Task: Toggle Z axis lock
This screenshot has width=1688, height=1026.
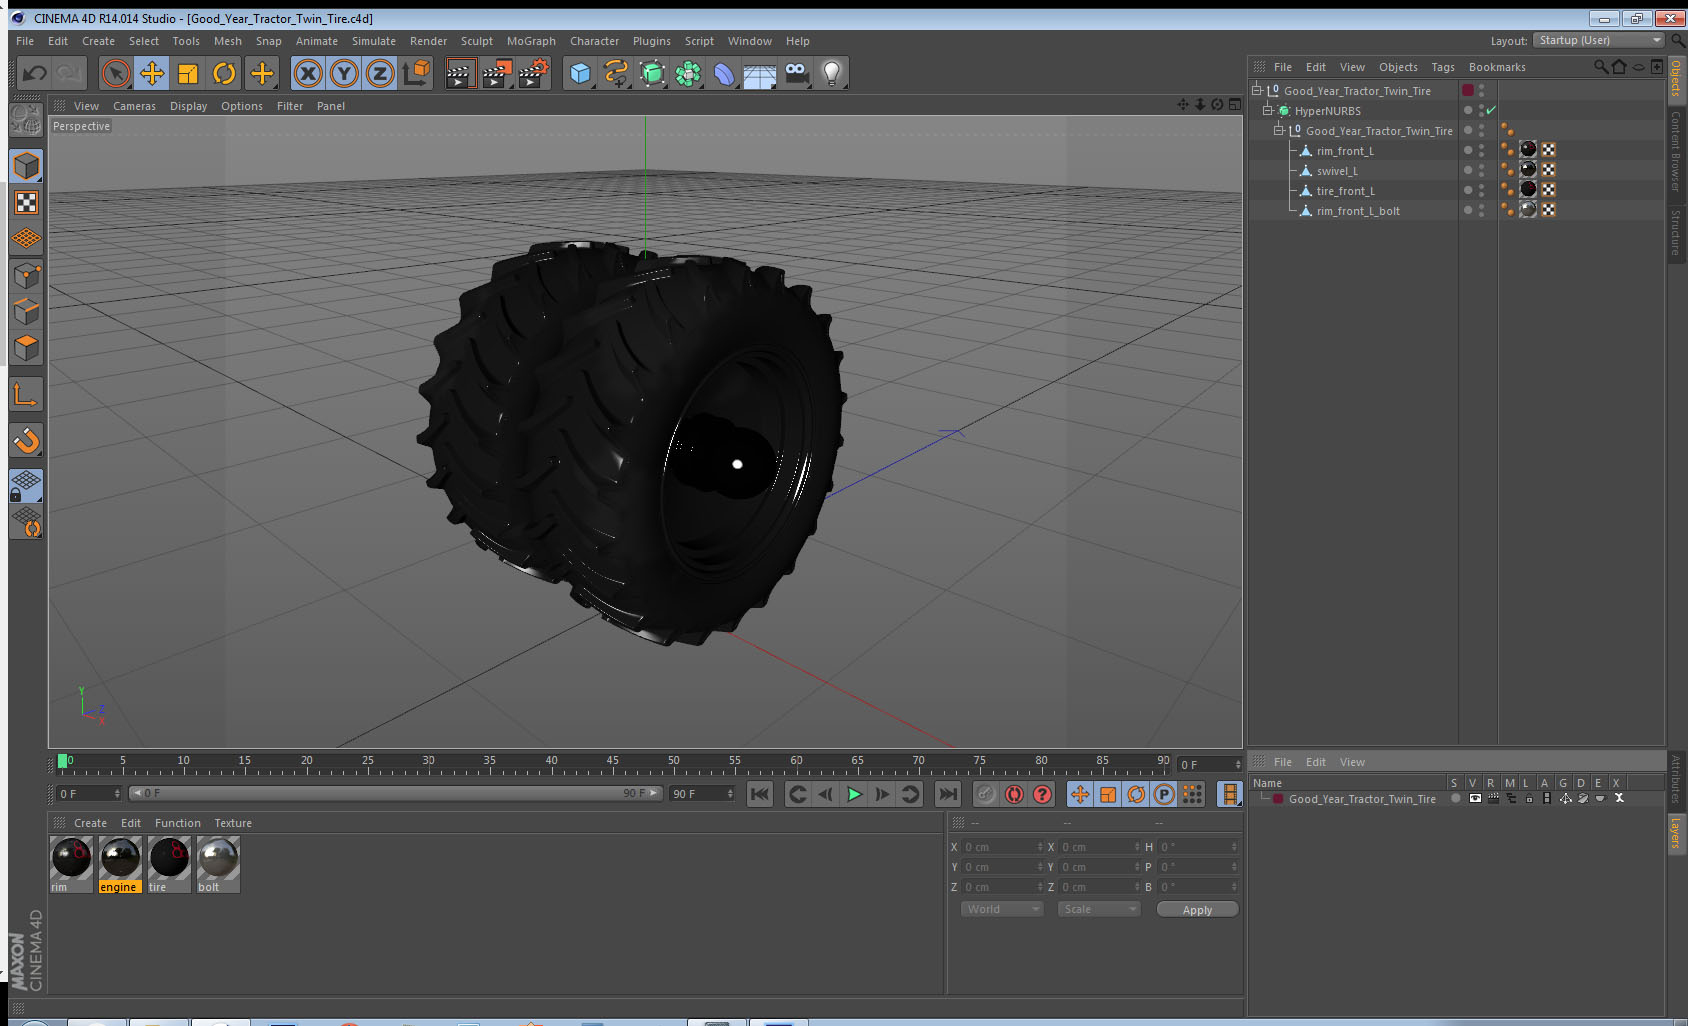Action: tap(380, 73)
